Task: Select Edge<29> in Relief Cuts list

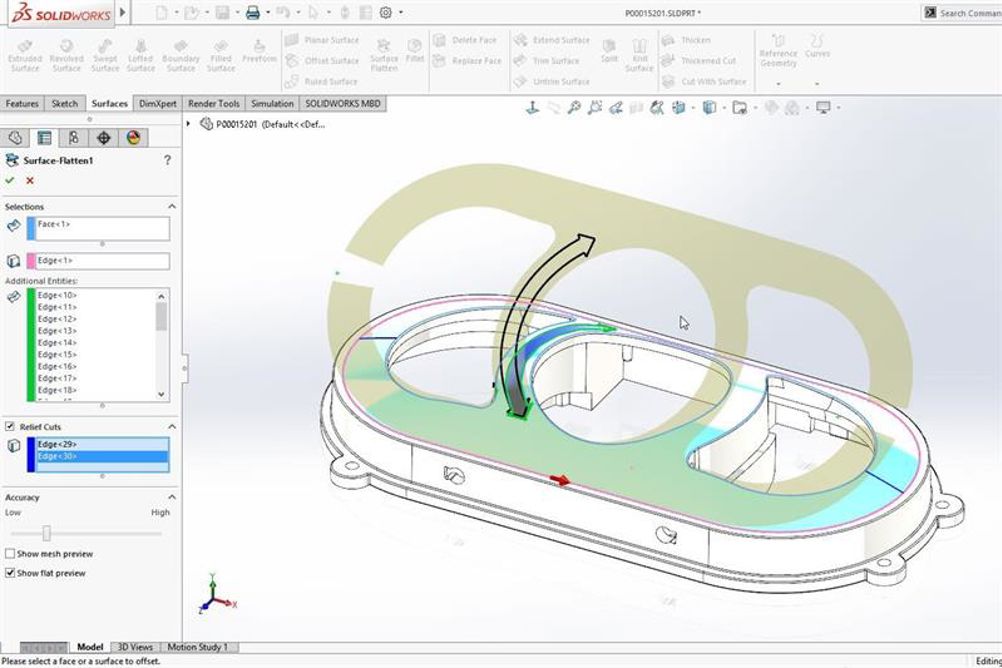Action: point(102,444)
